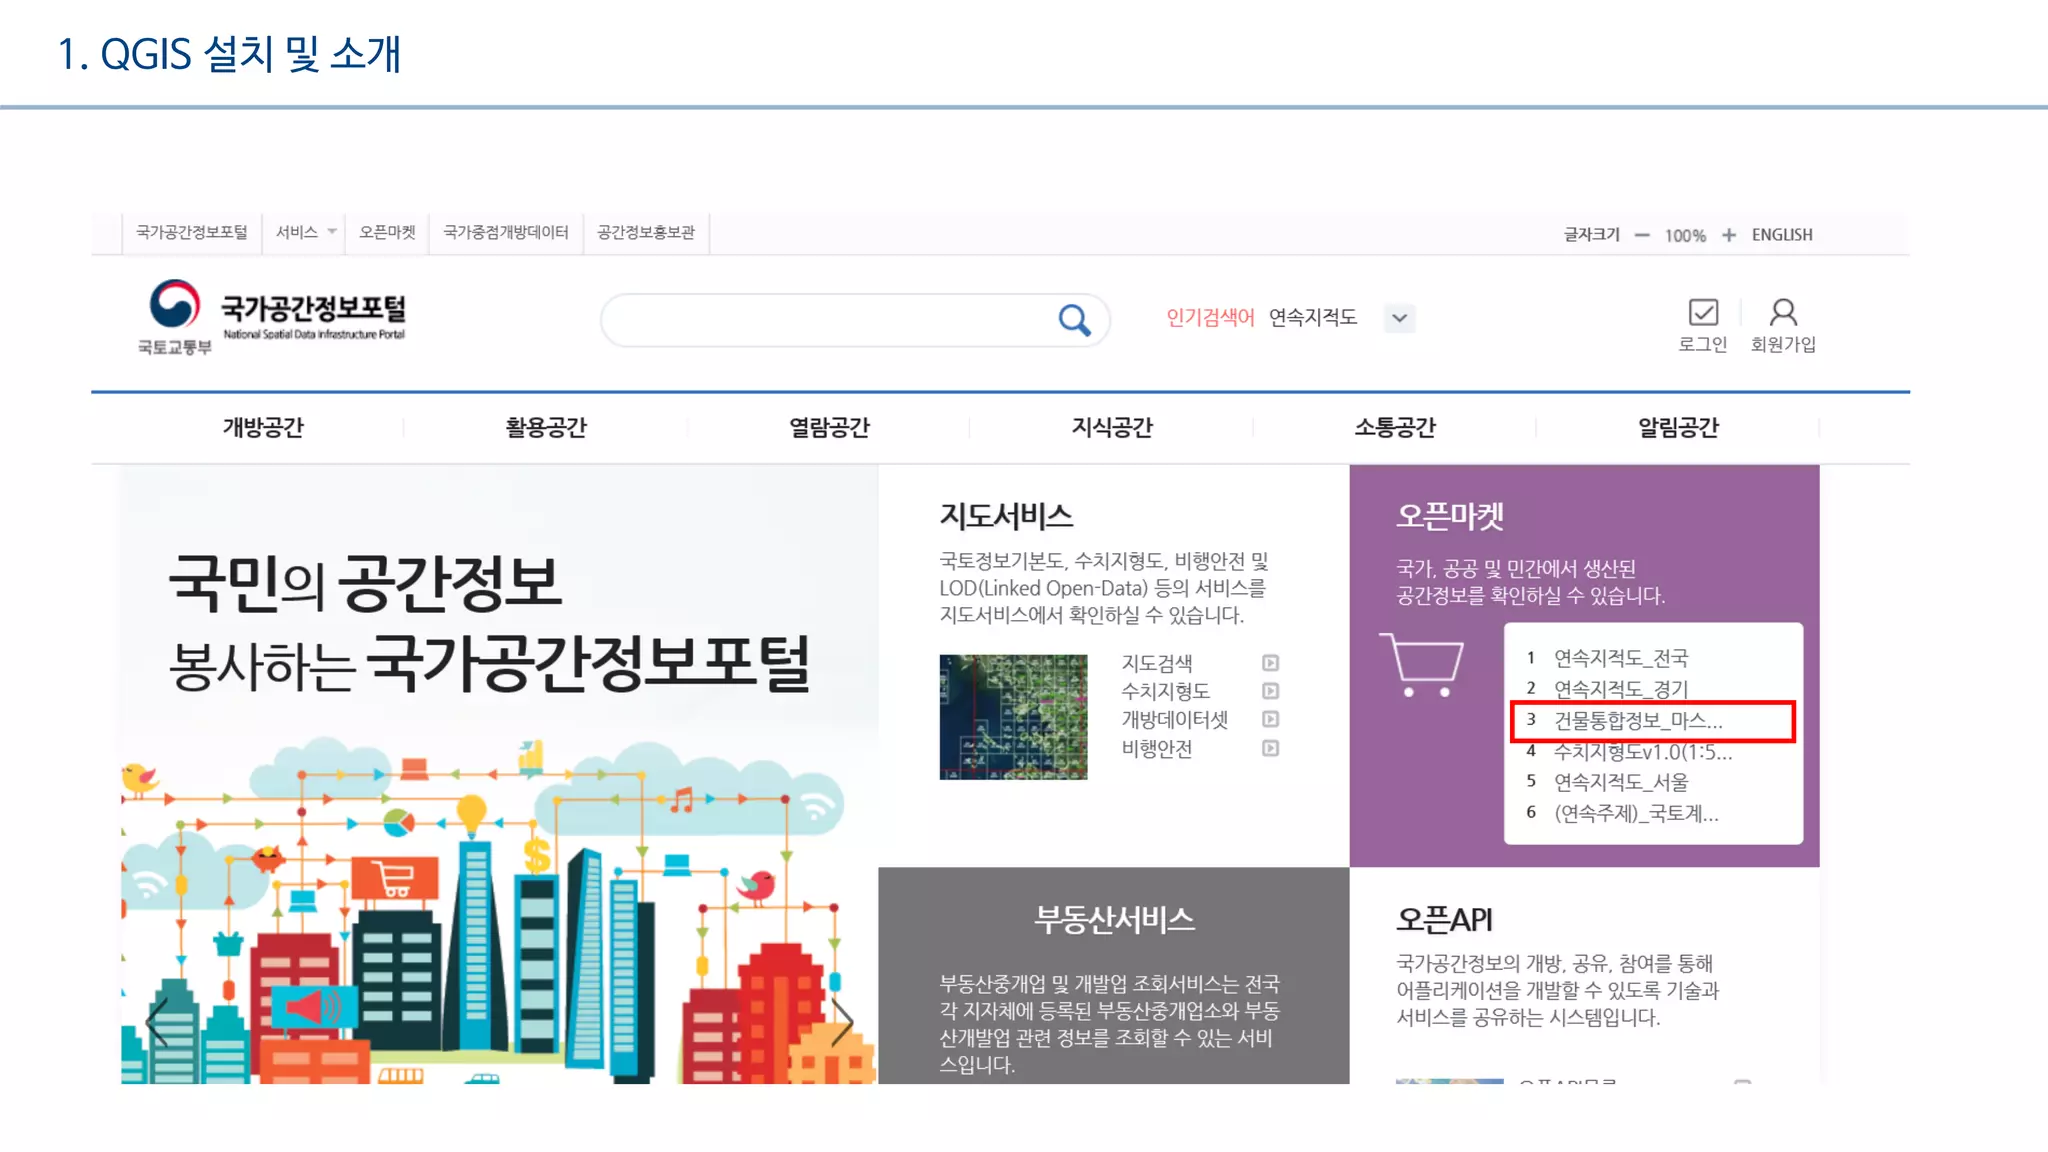Select 연속지적도_전국 in the list
Screen dimensions: 2048x1152
[1620, 658]
